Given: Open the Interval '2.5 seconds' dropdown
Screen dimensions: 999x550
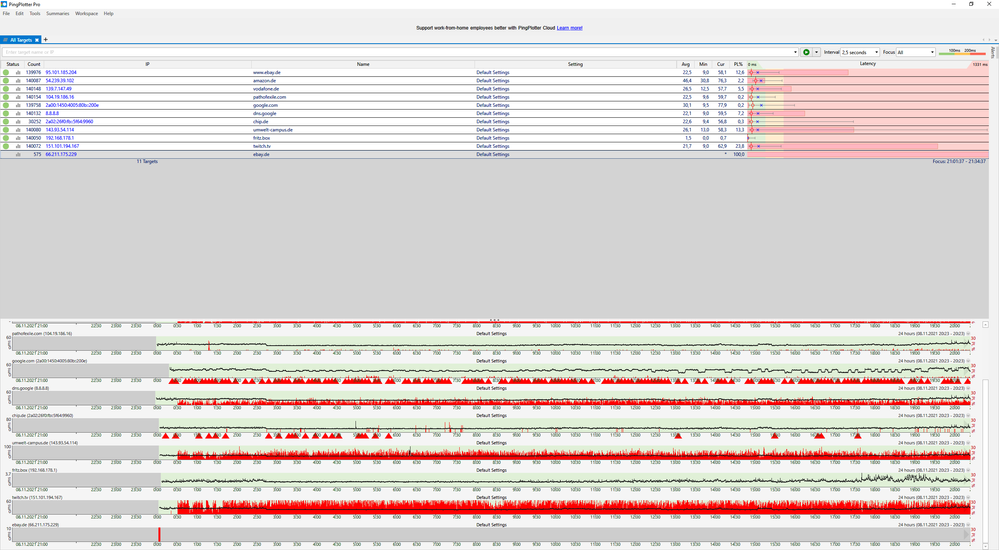Looking at the screenshot, I should (x=860, y=52).
